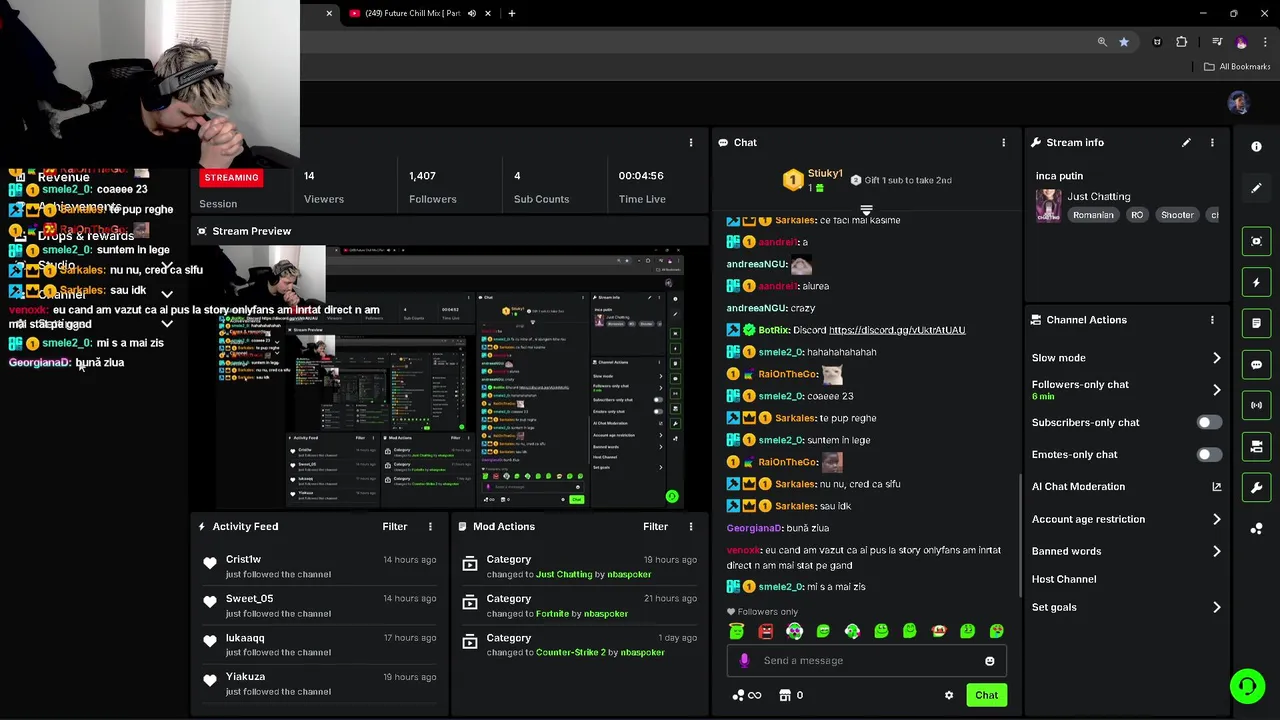Click Just Chatting category thumbnail in Stream info

(1048, 205)
